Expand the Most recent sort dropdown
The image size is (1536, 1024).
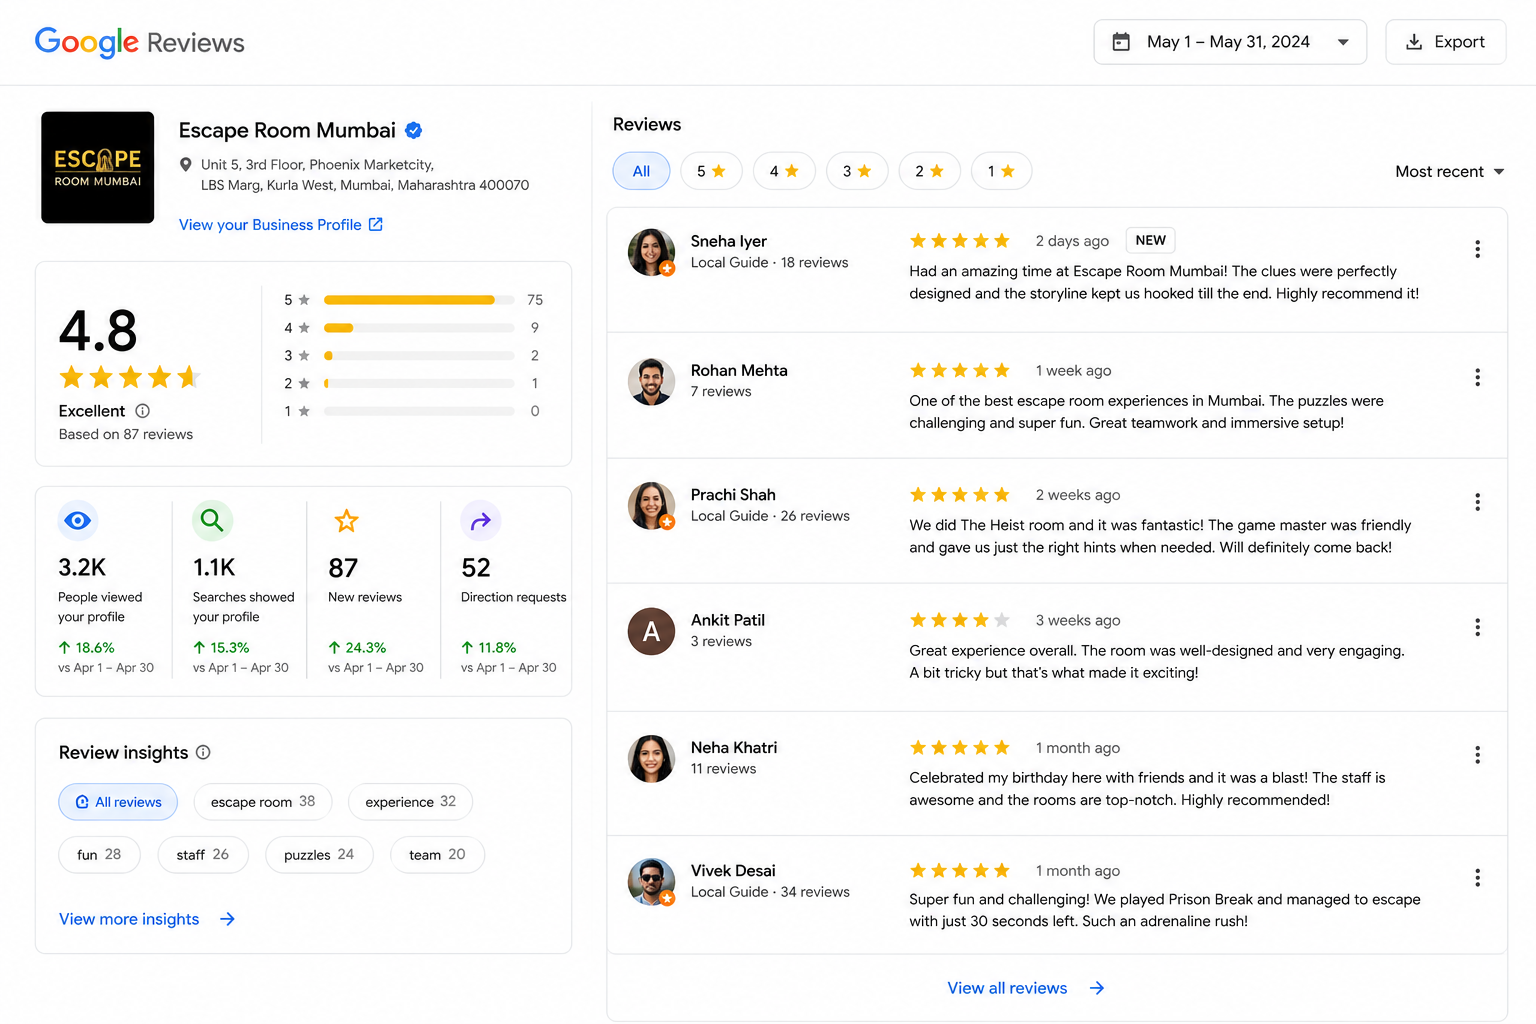point(1450,172)
